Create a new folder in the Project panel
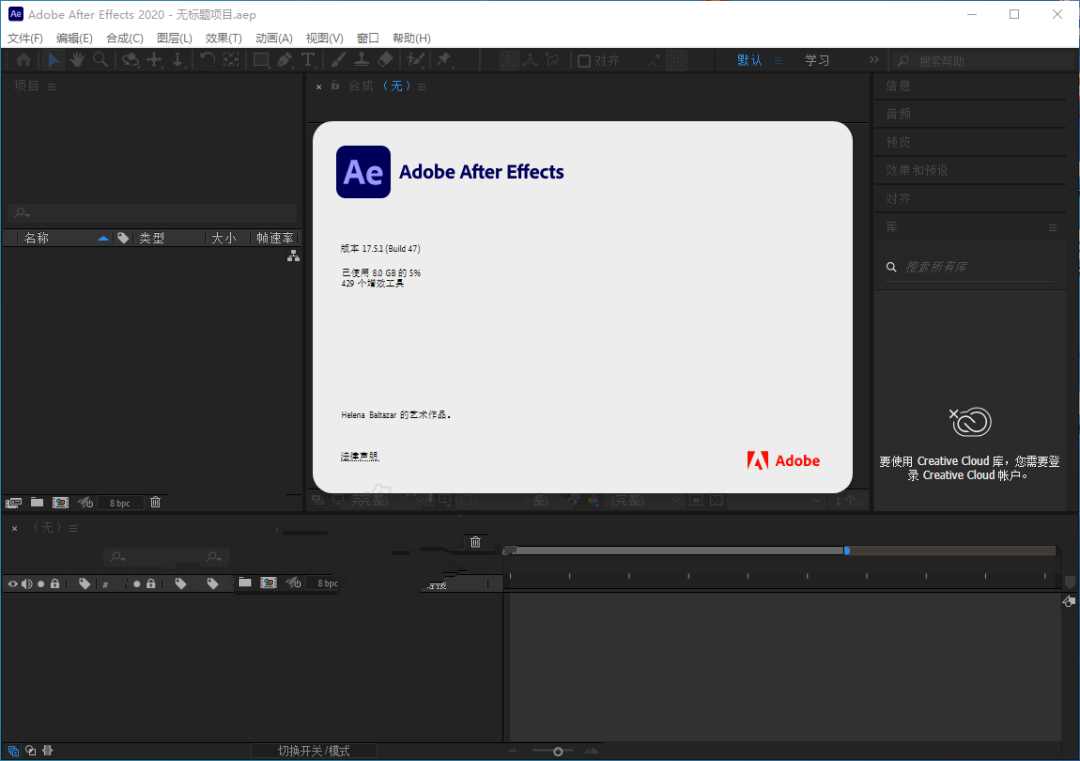Viewport: 1080px width, 761px height. click(x=37, y=503)
